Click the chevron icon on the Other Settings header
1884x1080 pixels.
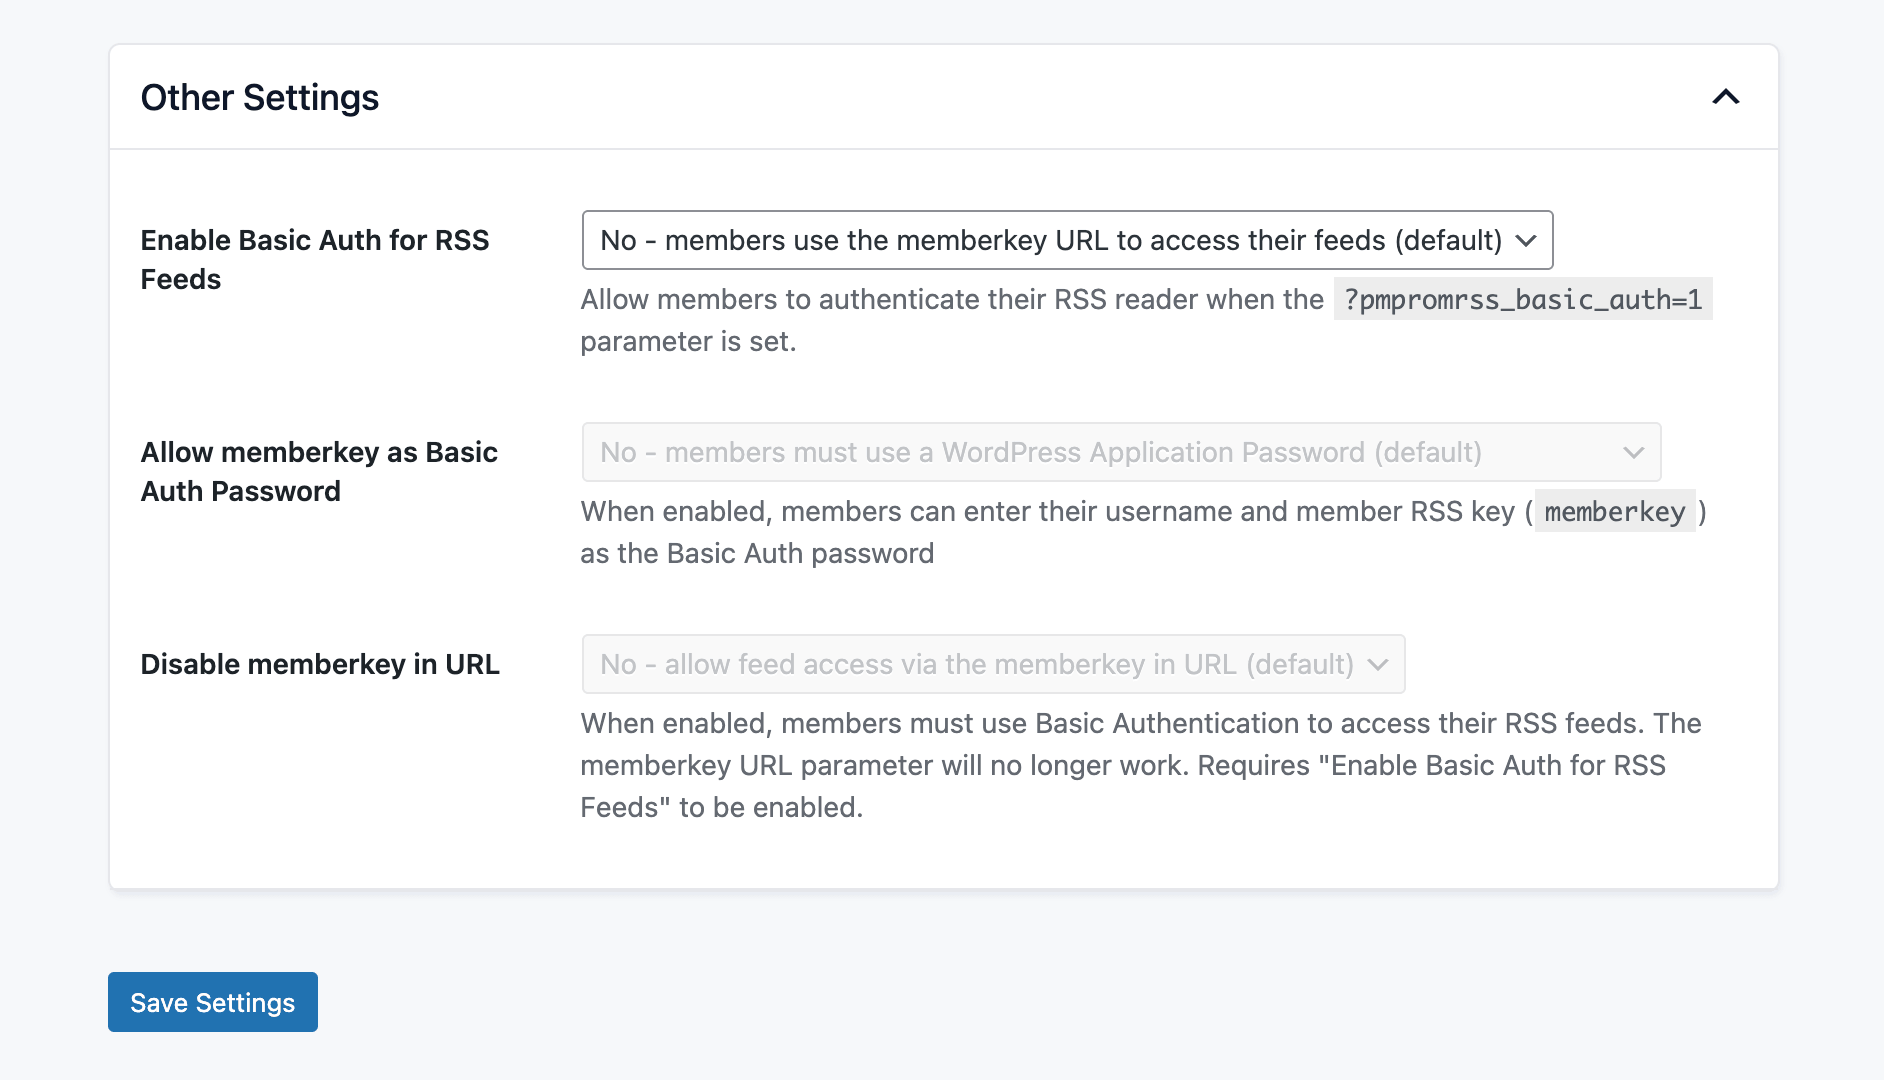[x=1725, y=97]
